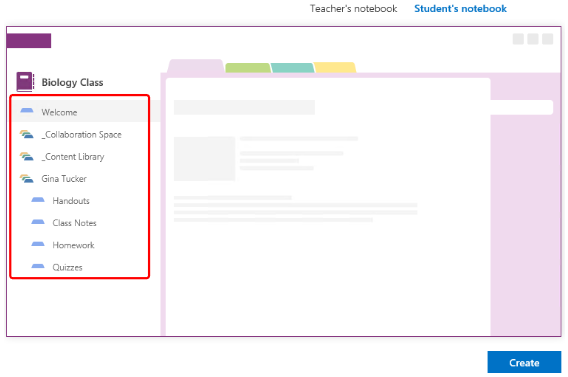568x377 pixels.
Task: Click the Handouts section icon
Action: [38, 200]
